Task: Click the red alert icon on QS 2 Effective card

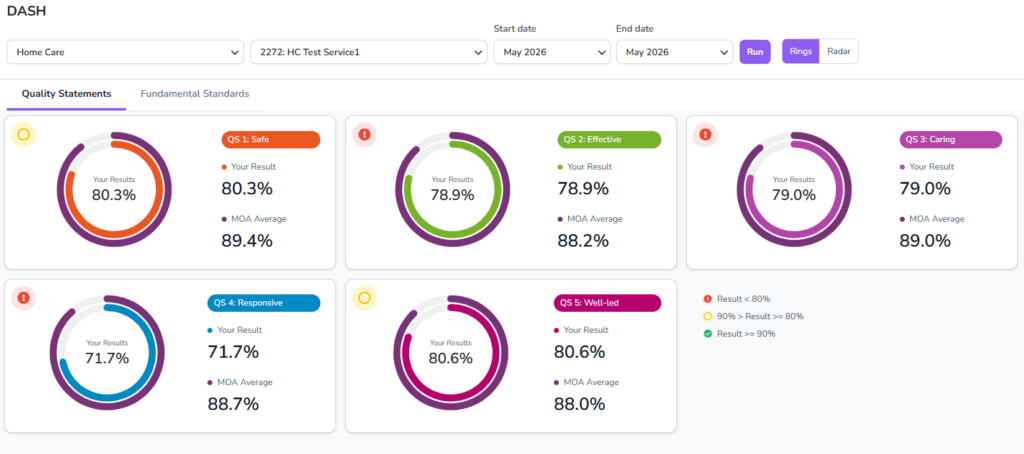Action: pos(364,135)
